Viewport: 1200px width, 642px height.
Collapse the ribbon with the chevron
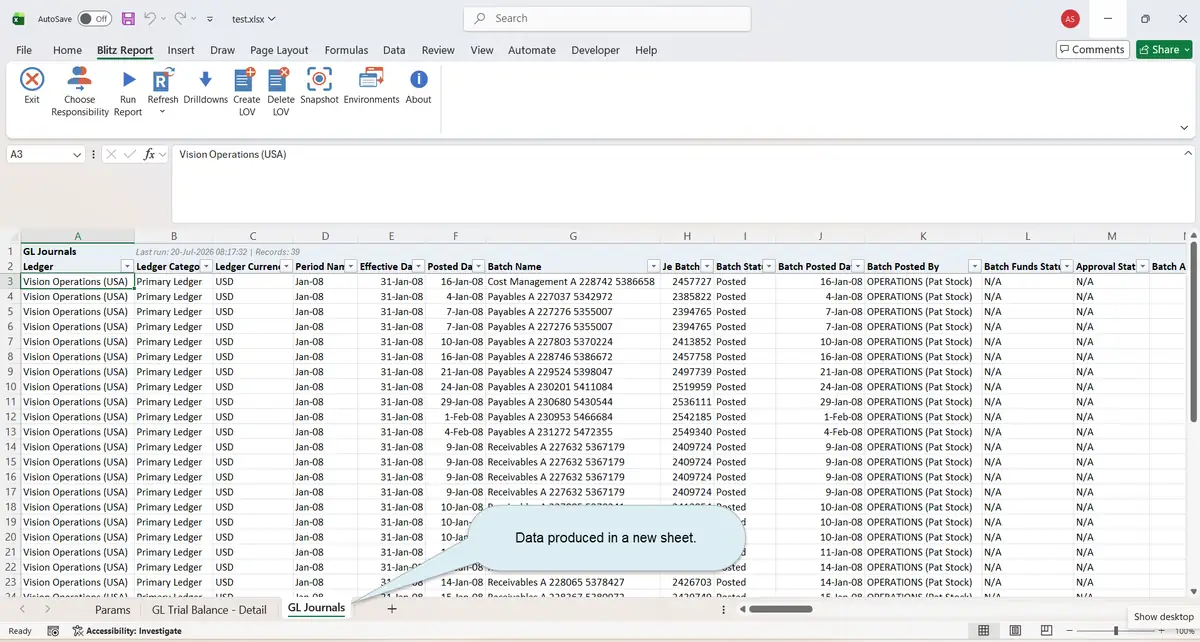(x=1184, y=128)
